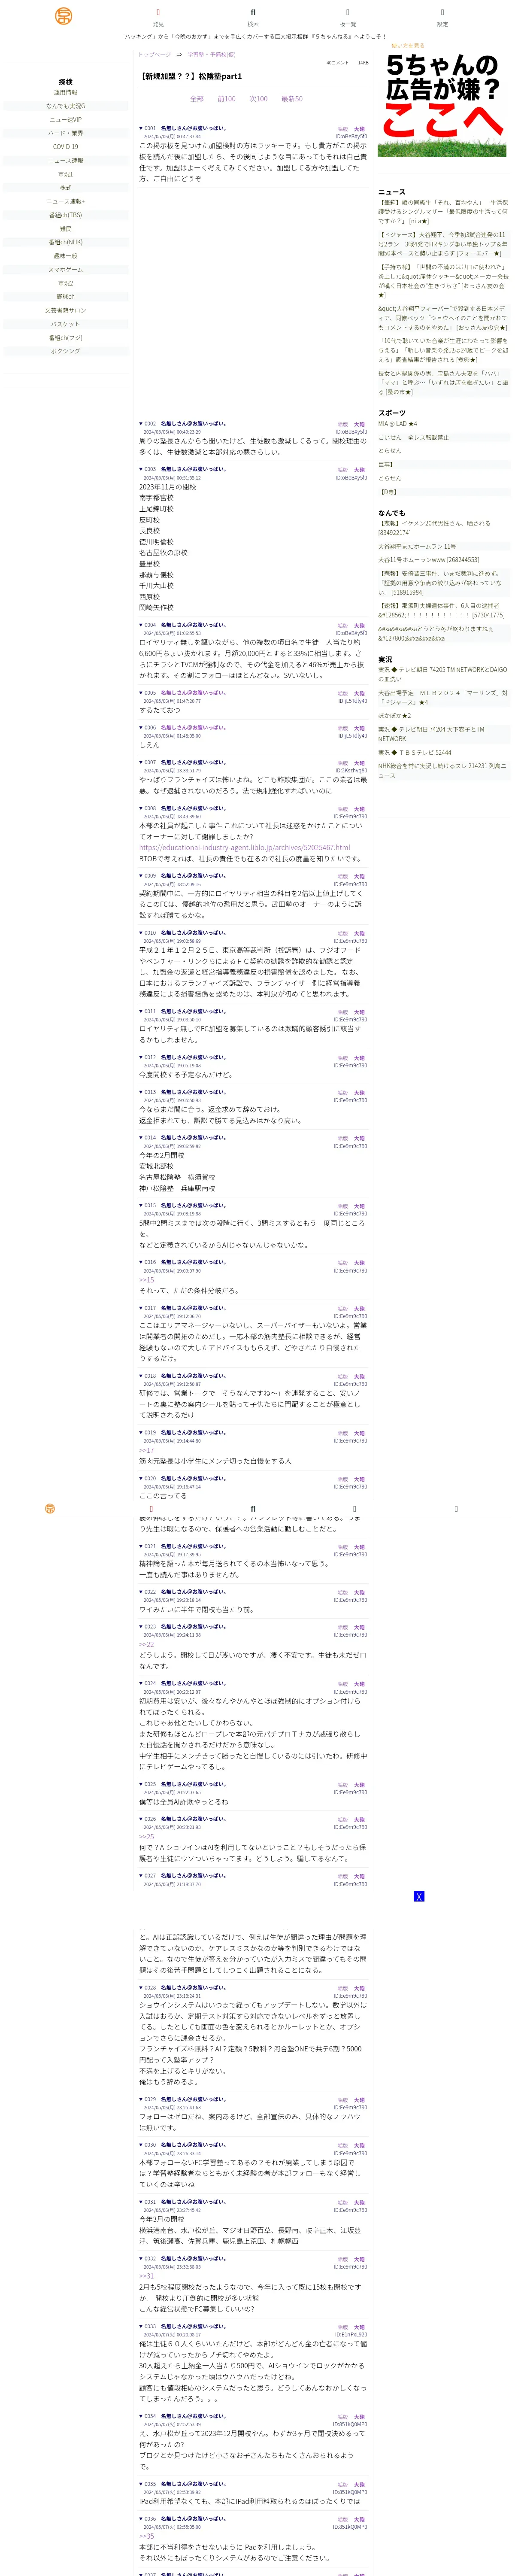Open the 難民 board
Screen dimensions: 515x2576
66,228
